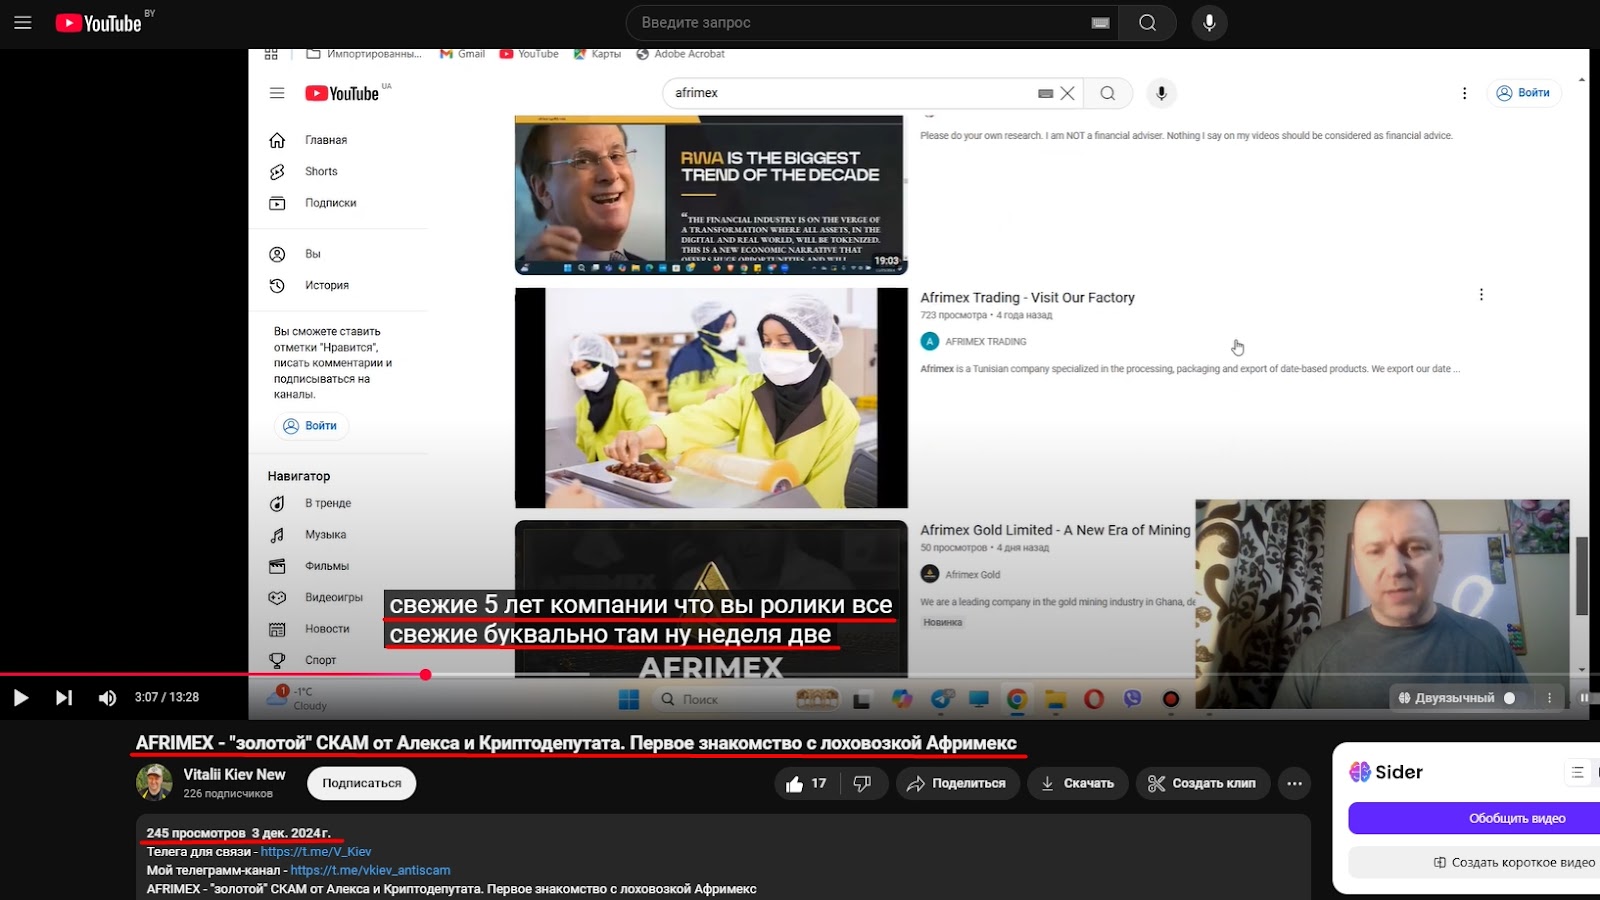Seek on the red video progress bar
Screen dimensions: 1600x900
point(212,675)
